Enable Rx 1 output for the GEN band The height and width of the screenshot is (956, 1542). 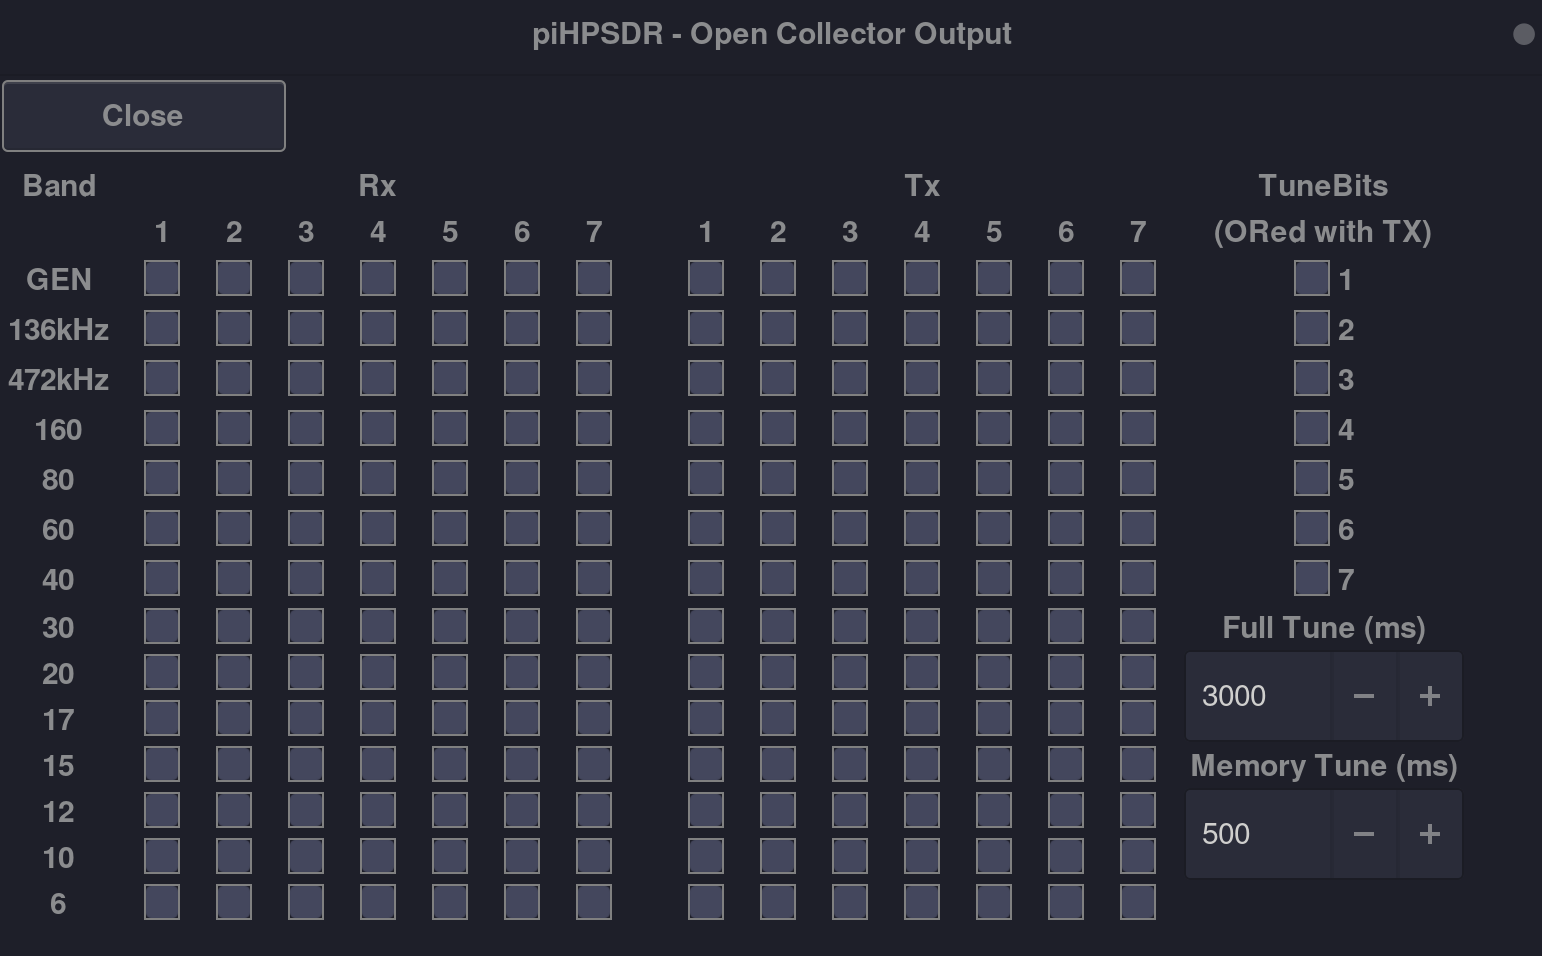click(x=161, y=278)
